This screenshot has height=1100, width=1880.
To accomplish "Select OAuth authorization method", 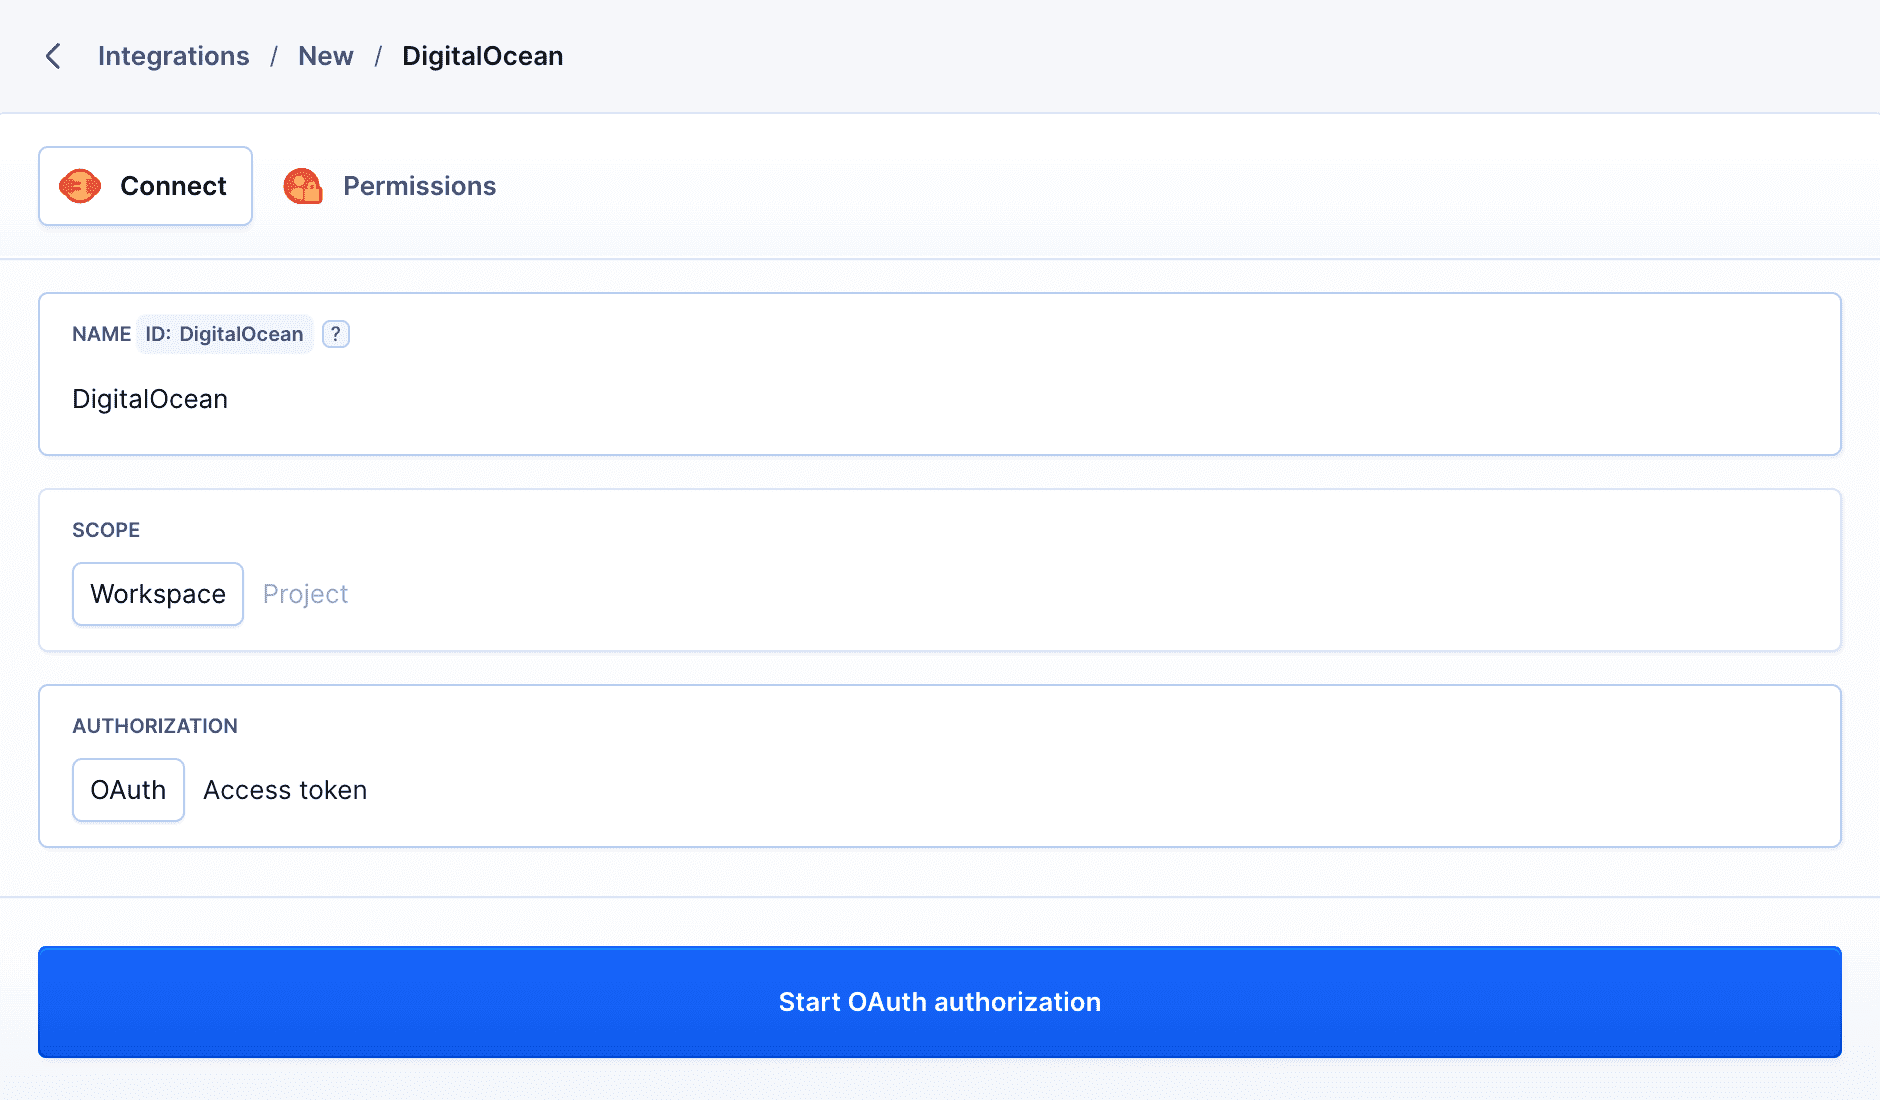I will (x=128, y=790).
